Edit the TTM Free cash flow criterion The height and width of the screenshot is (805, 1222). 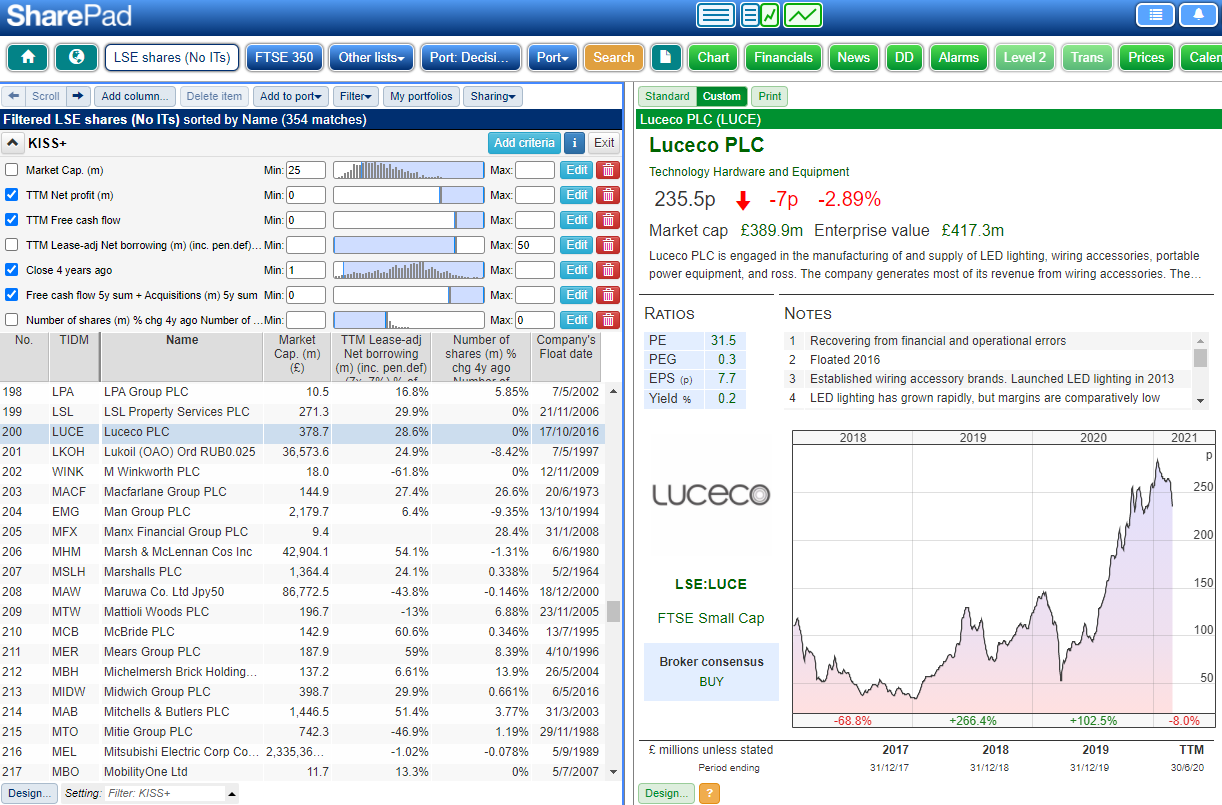(577, 220)
